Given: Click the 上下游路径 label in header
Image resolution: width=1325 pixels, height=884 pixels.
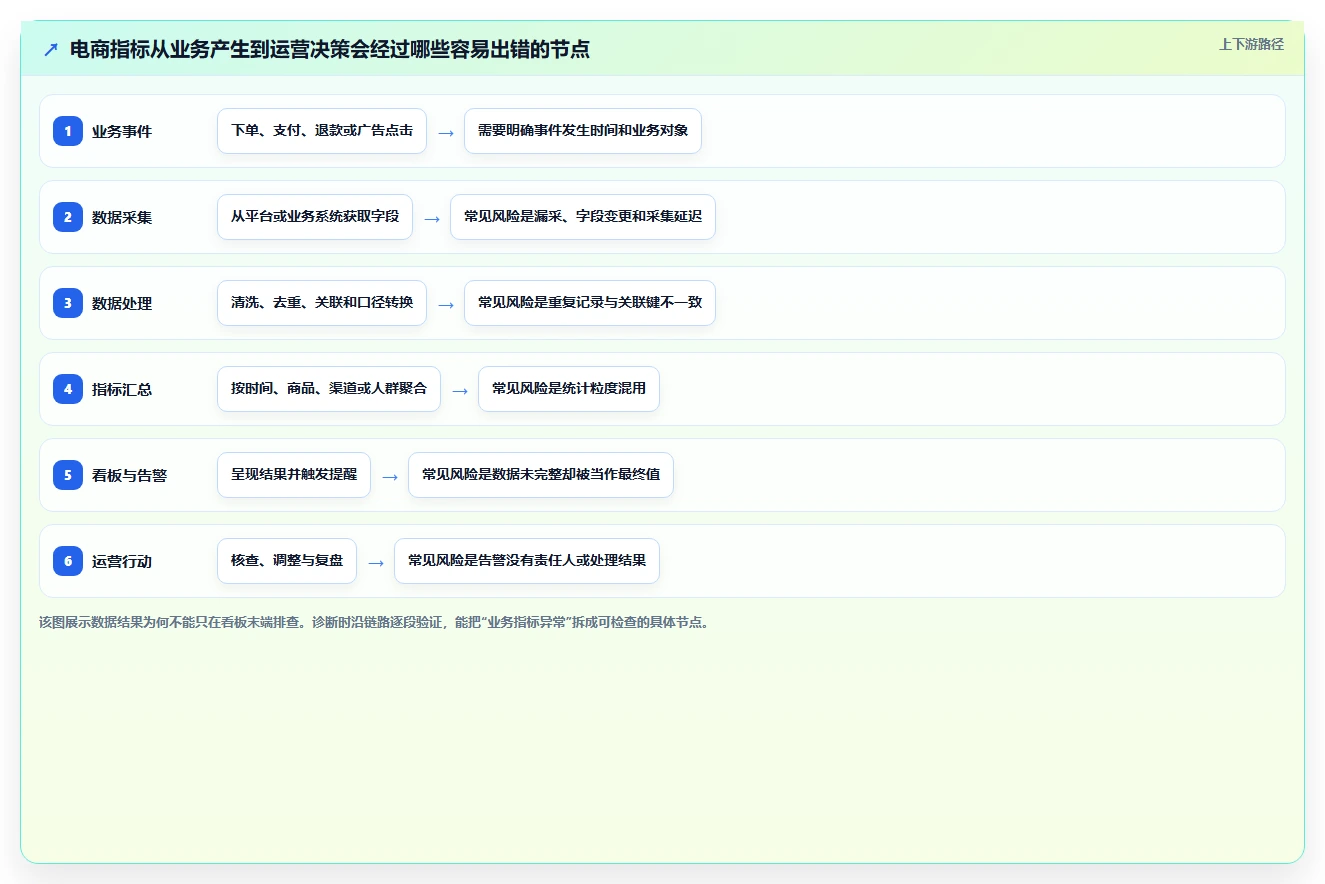Looking at the screenshot, I should 1251,45.
